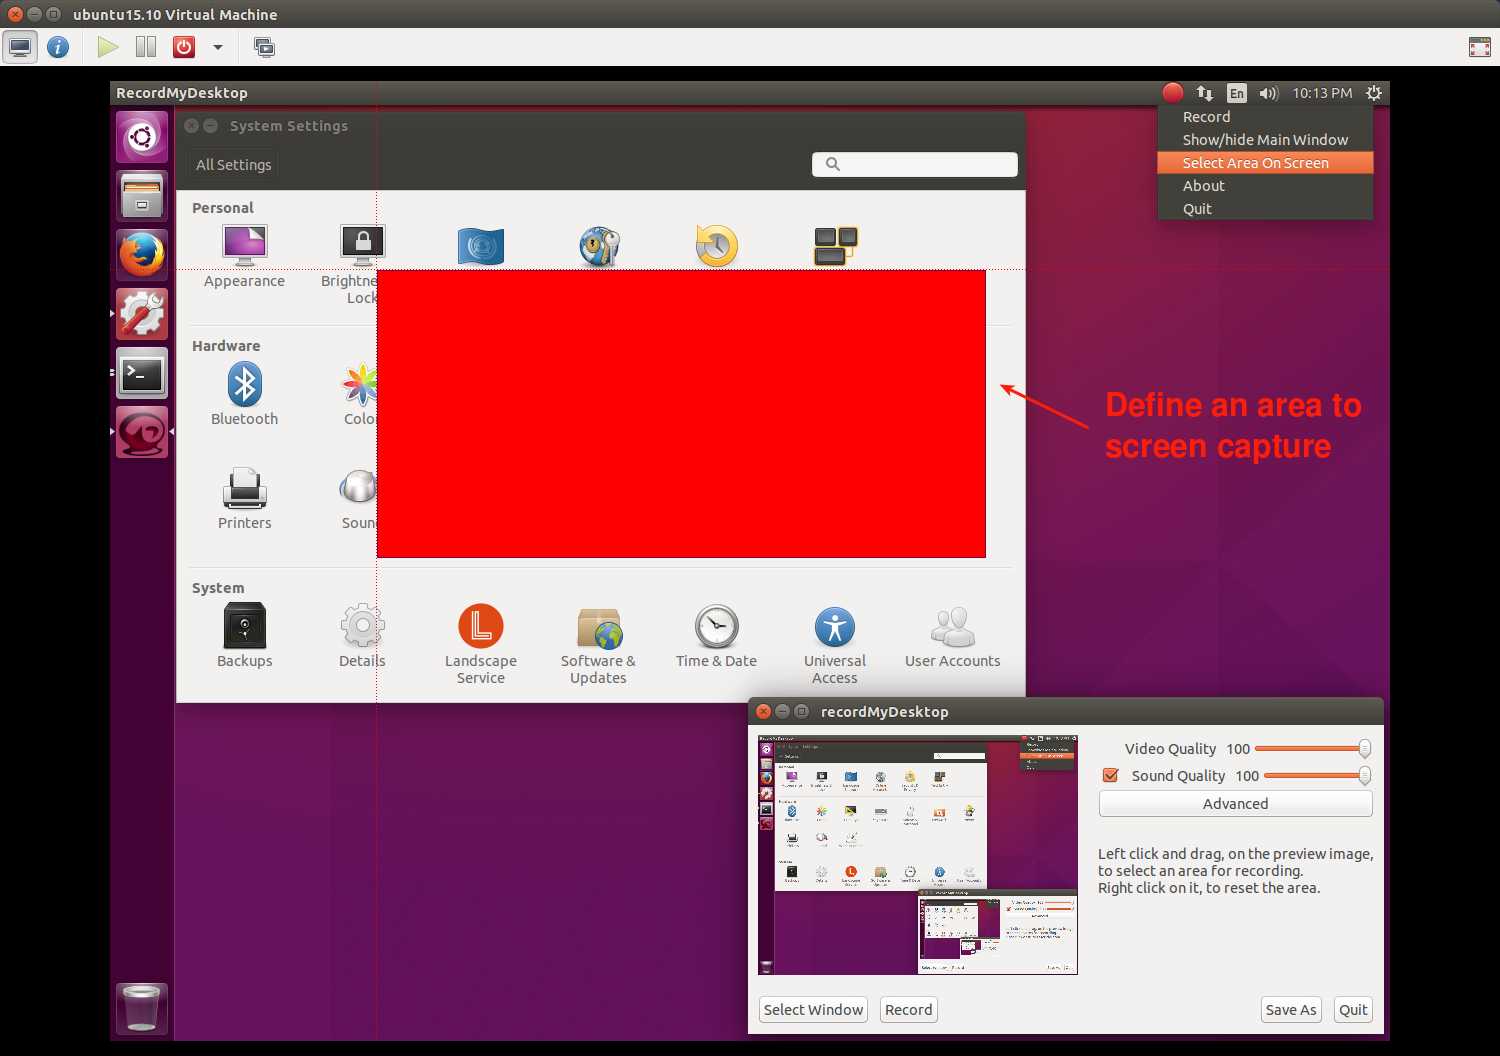
Task: Open the Language Support flag icon
Action: (x=480, y=246)
